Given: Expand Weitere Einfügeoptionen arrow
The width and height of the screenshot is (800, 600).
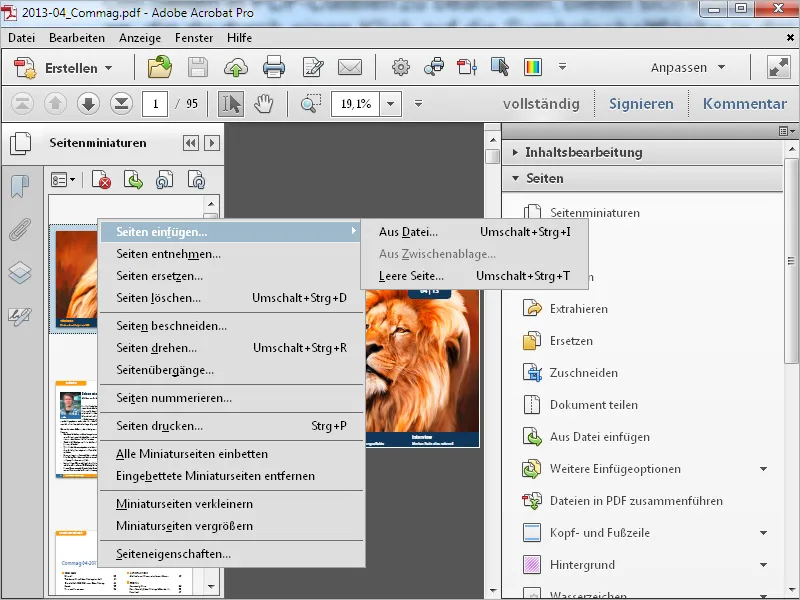Looking at the screenshot, I should pos(763,469).
